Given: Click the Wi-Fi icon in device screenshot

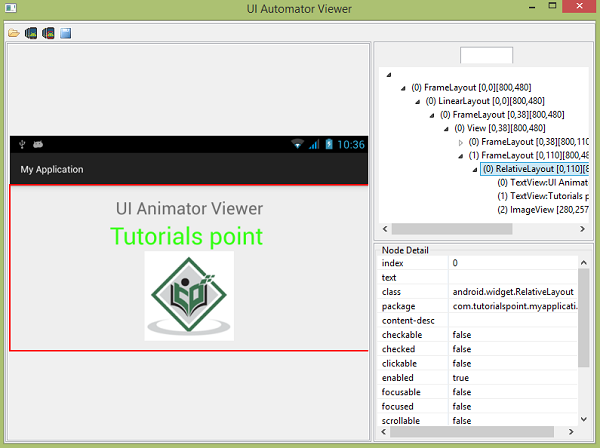Looking at the screenshot, I should (297, 144).
